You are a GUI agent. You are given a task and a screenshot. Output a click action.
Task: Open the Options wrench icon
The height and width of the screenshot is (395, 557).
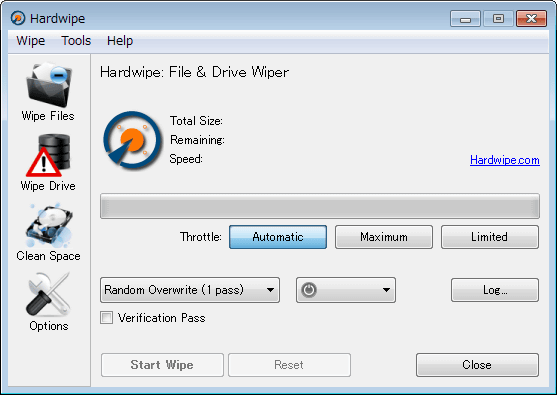coord(48,294)
